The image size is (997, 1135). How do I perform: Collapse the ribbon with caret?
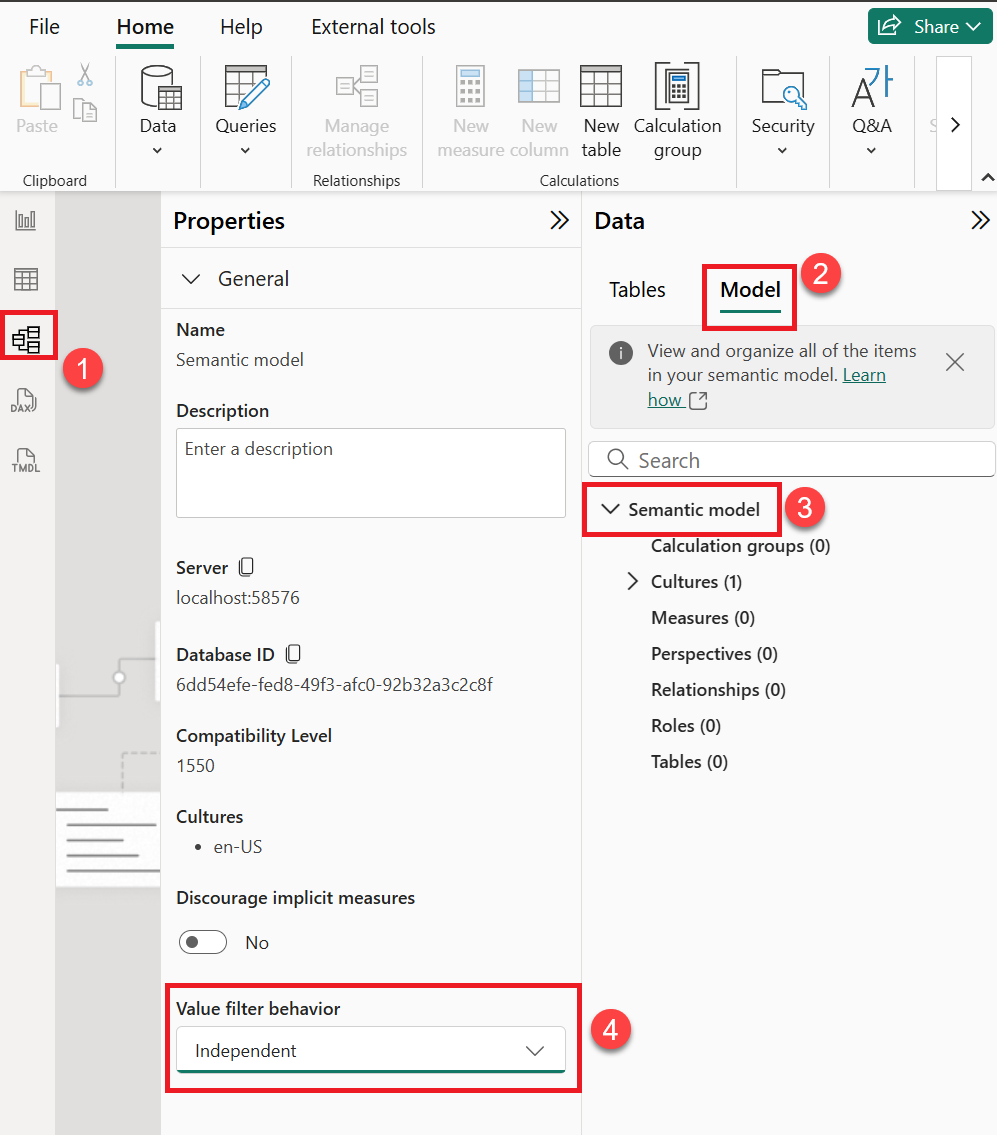pyautogui.click(x=988, y=177)
